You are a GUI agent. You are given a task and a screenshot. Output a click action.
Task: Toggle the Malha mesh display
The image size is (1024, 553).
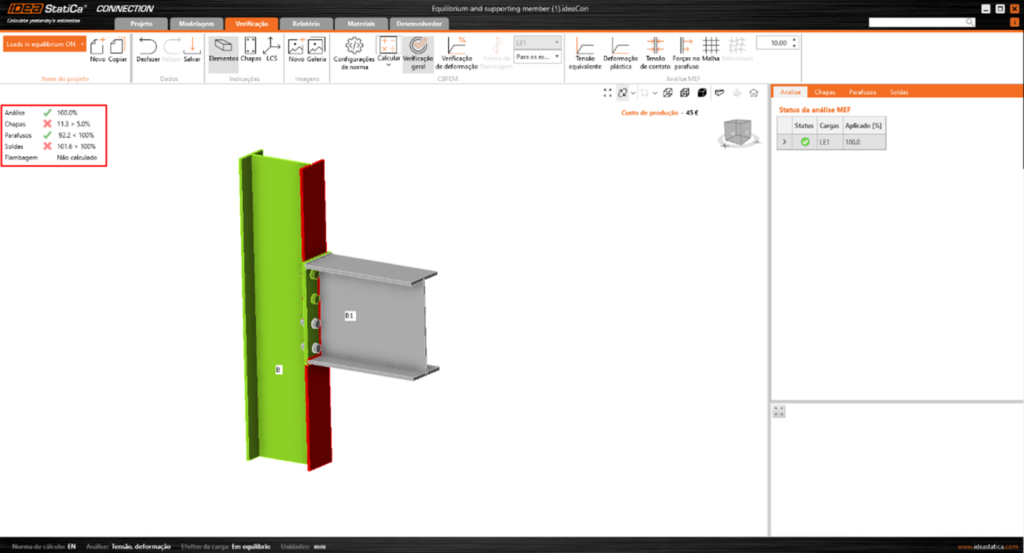pos(711,46)
